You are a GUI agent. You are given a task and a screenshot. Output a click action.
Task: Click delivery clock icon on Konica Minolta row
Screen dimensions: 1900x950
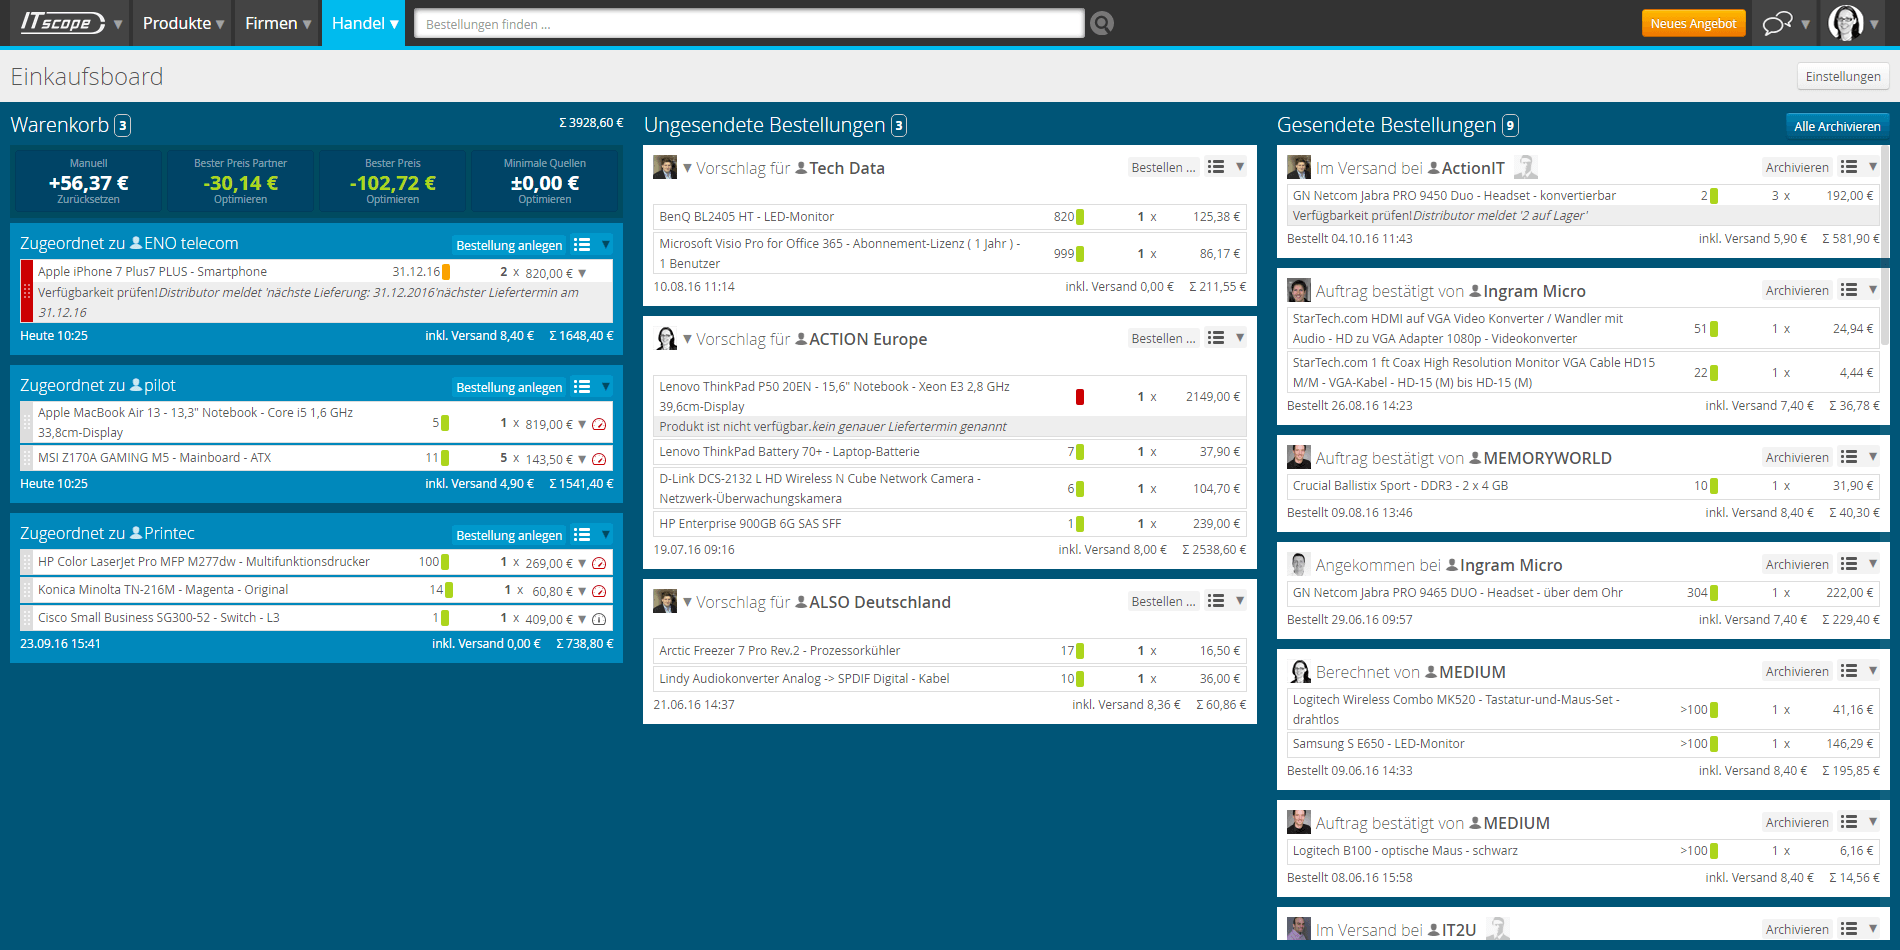tap(599, 591)
